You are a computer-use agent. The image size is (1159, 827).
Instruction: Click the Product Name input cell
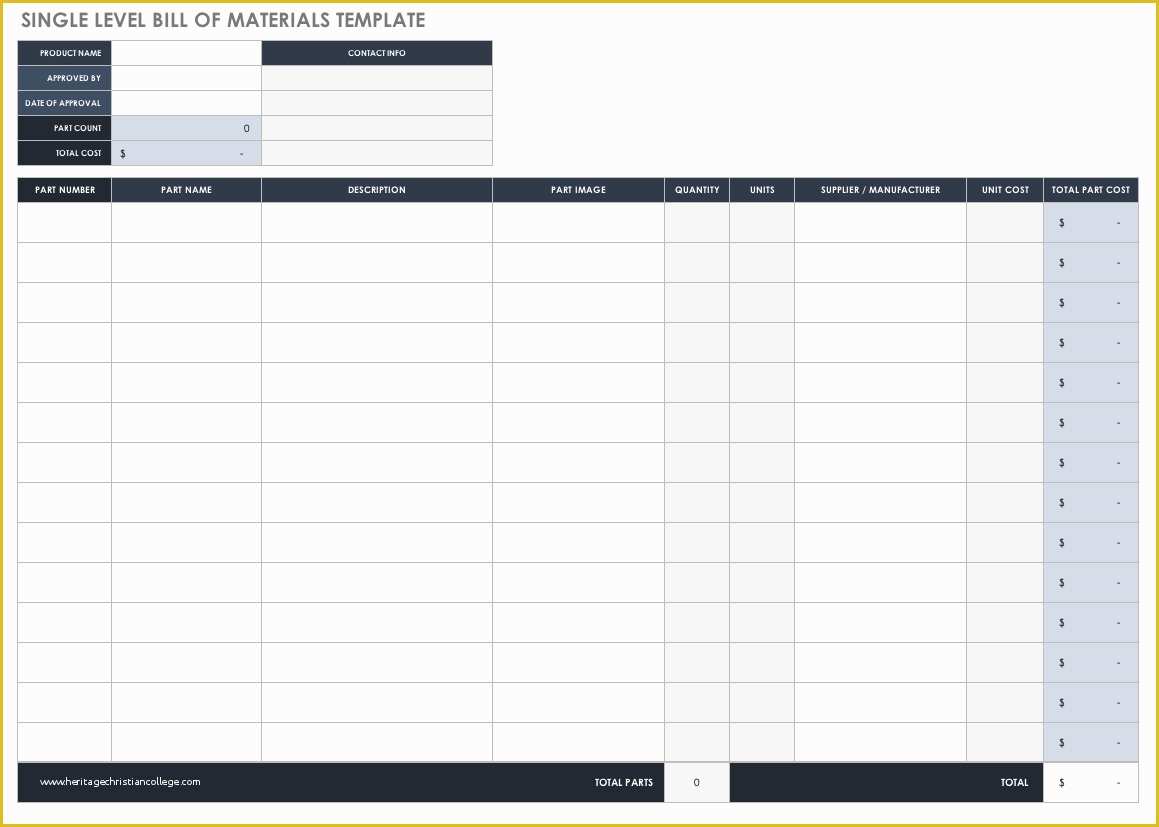tap(186, 53)
